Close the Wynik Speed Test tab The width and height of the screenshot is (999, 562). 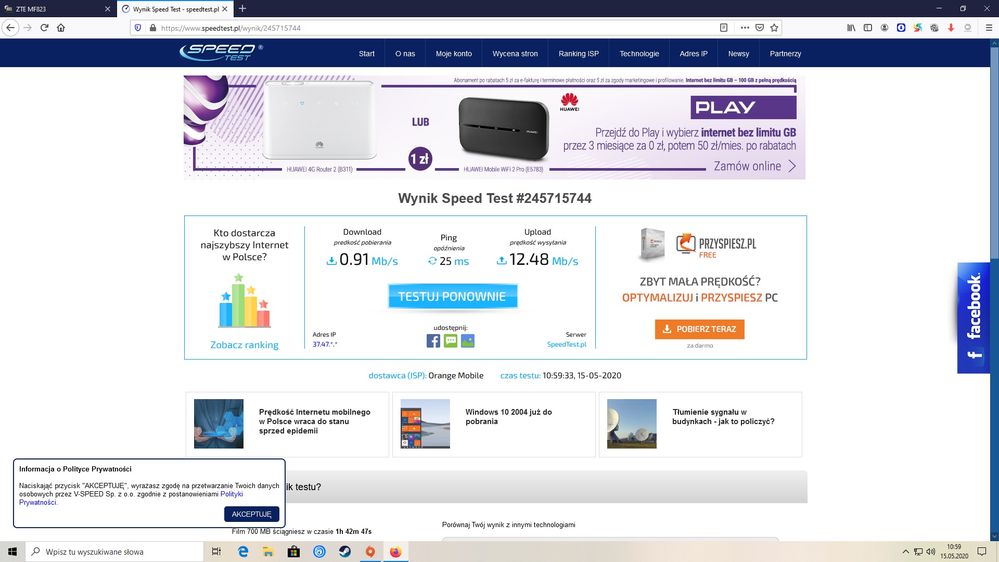tap(225, 9)
